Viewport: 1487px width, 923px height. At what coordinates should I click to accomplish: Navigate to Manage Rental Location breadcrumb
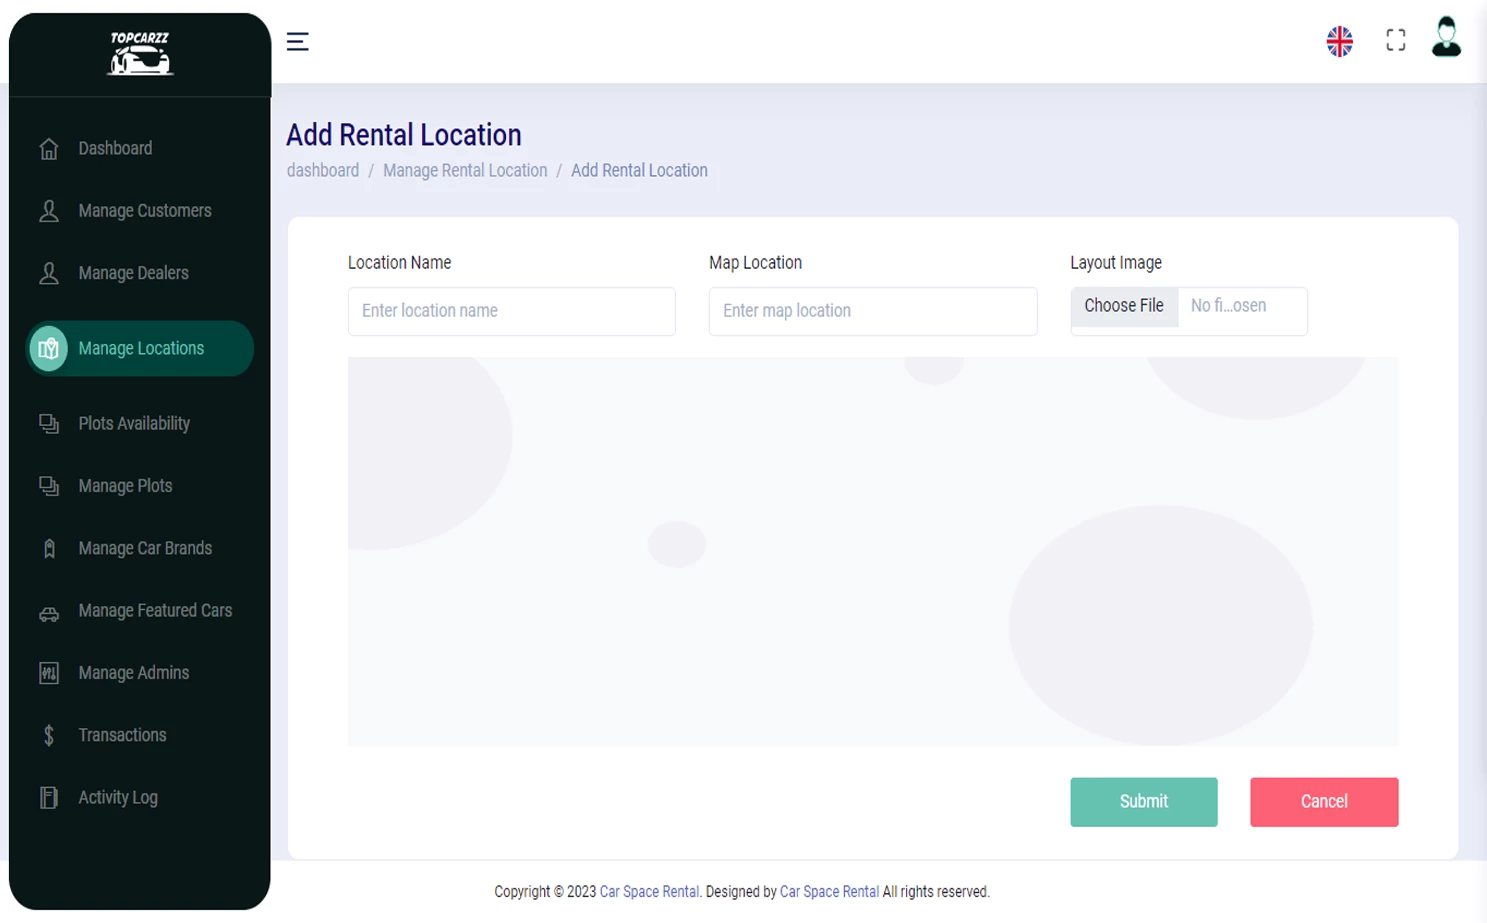coord(465,170)
